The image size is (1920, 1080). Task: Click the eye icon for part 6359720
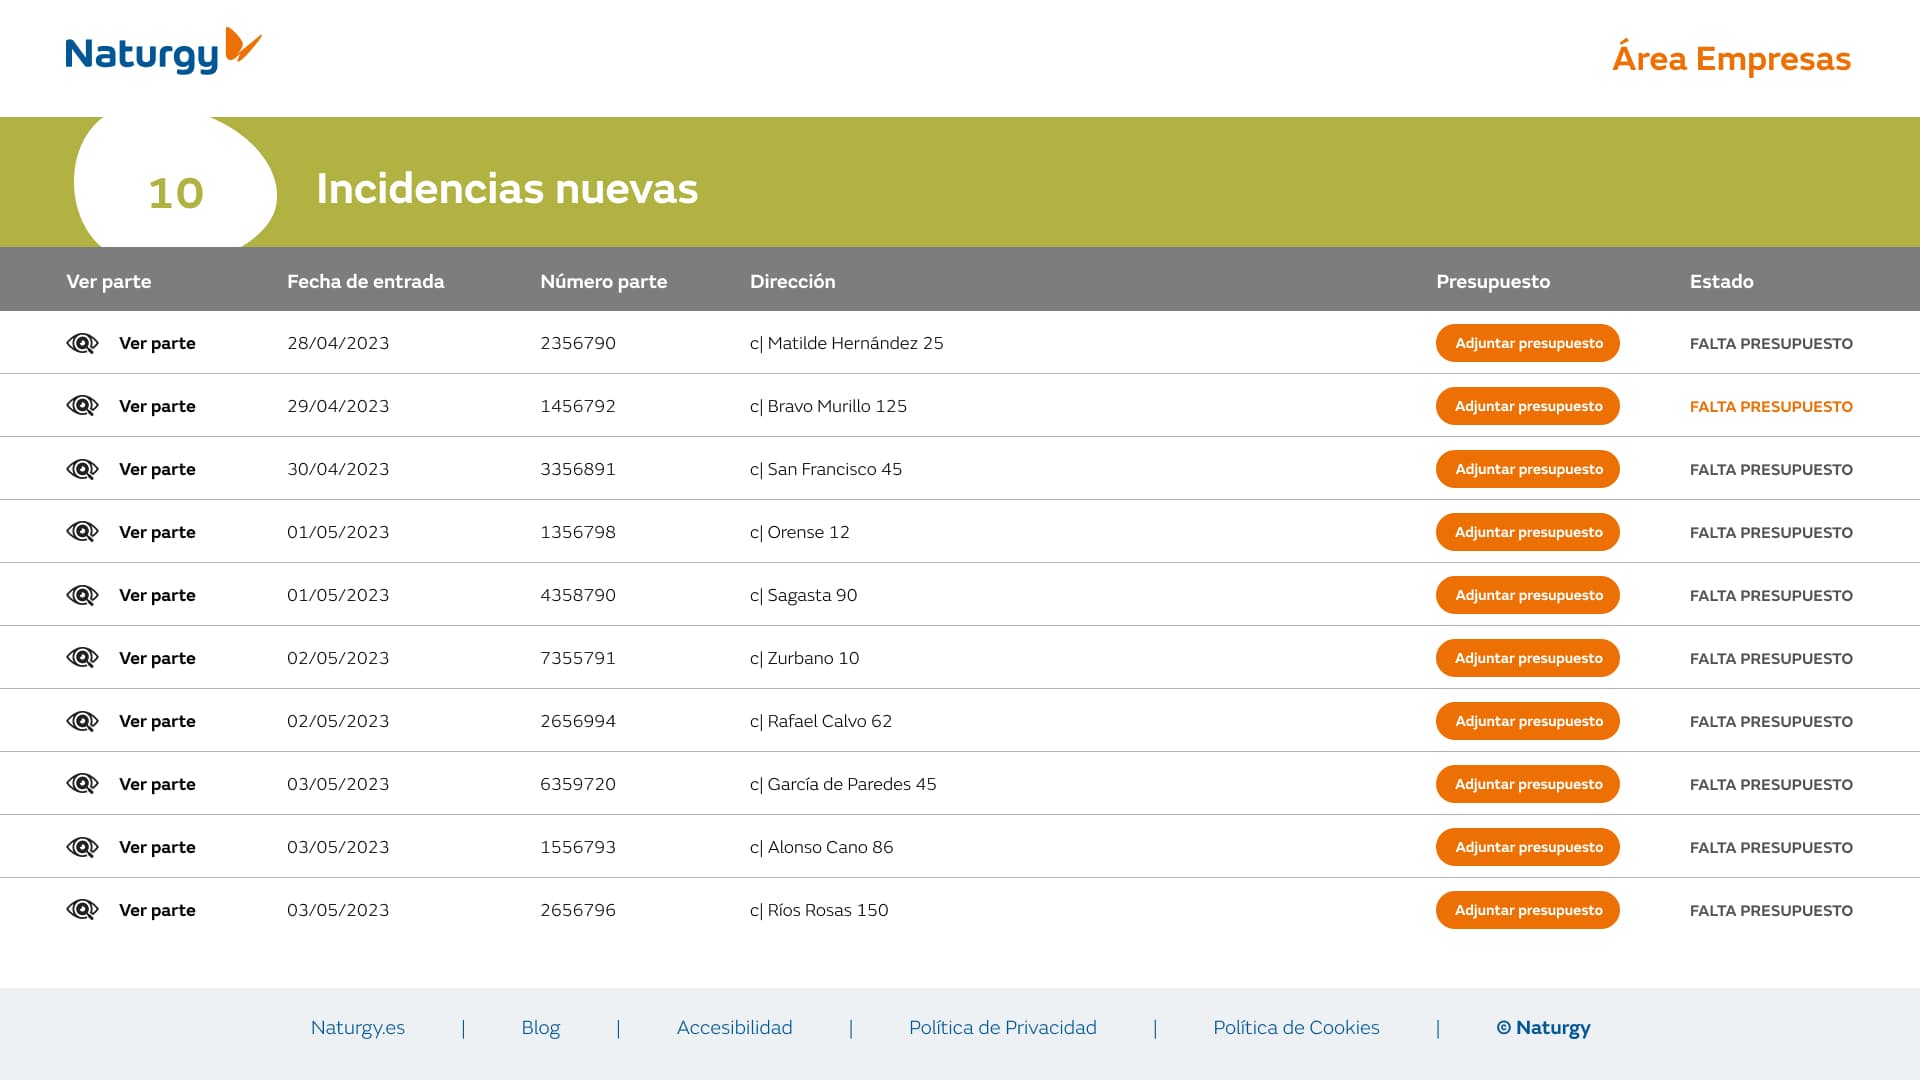point(82,784)
